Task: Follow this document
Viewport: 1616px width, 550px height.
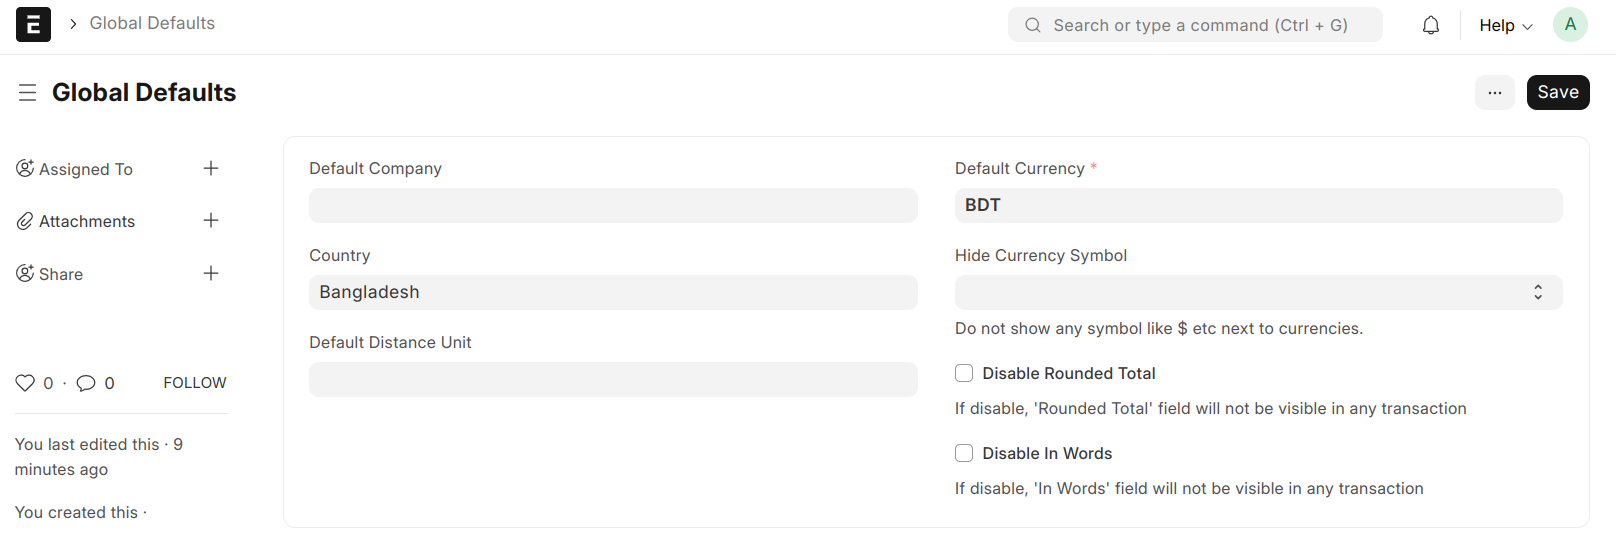Action: tap(195, 383)
